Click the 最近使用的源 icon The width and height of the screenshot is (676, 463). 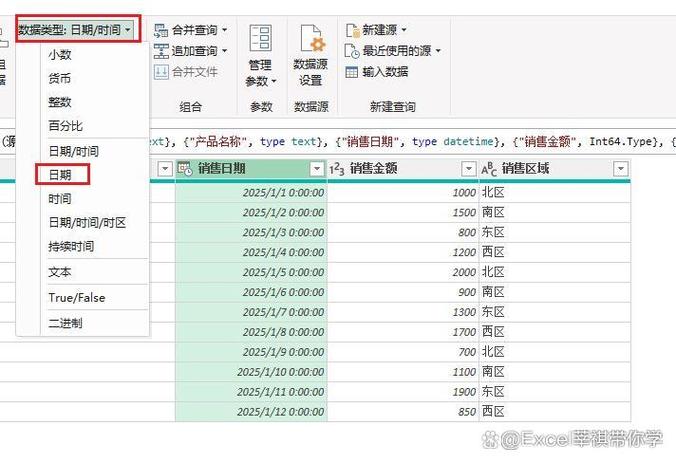tap(352, 50)
